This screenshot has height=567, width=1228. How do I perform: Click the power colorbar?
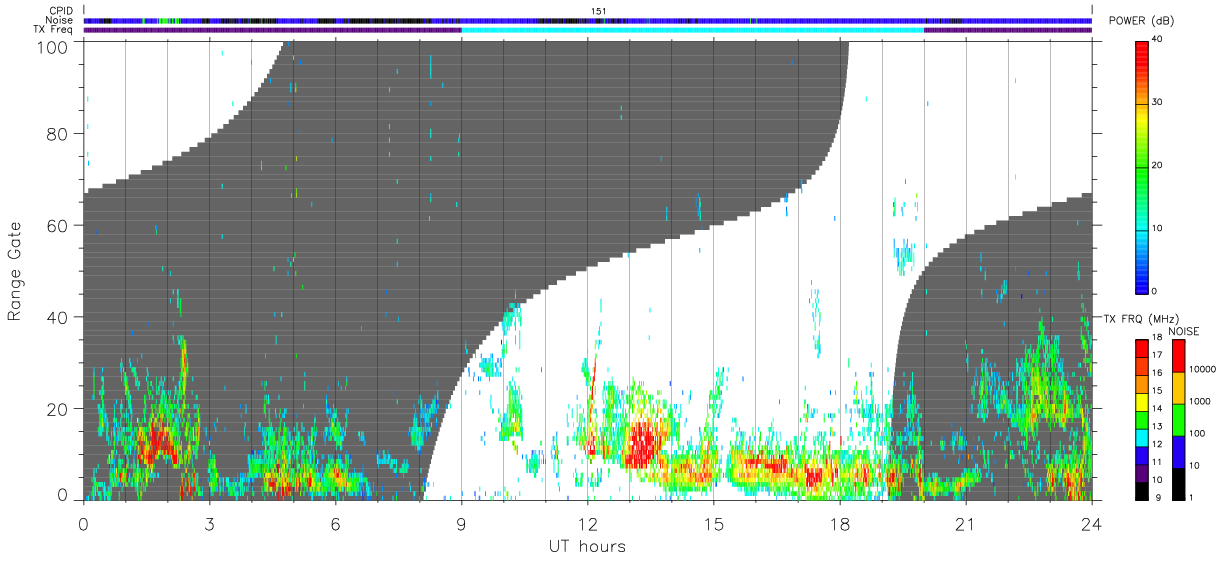[x=1143, y=166]
